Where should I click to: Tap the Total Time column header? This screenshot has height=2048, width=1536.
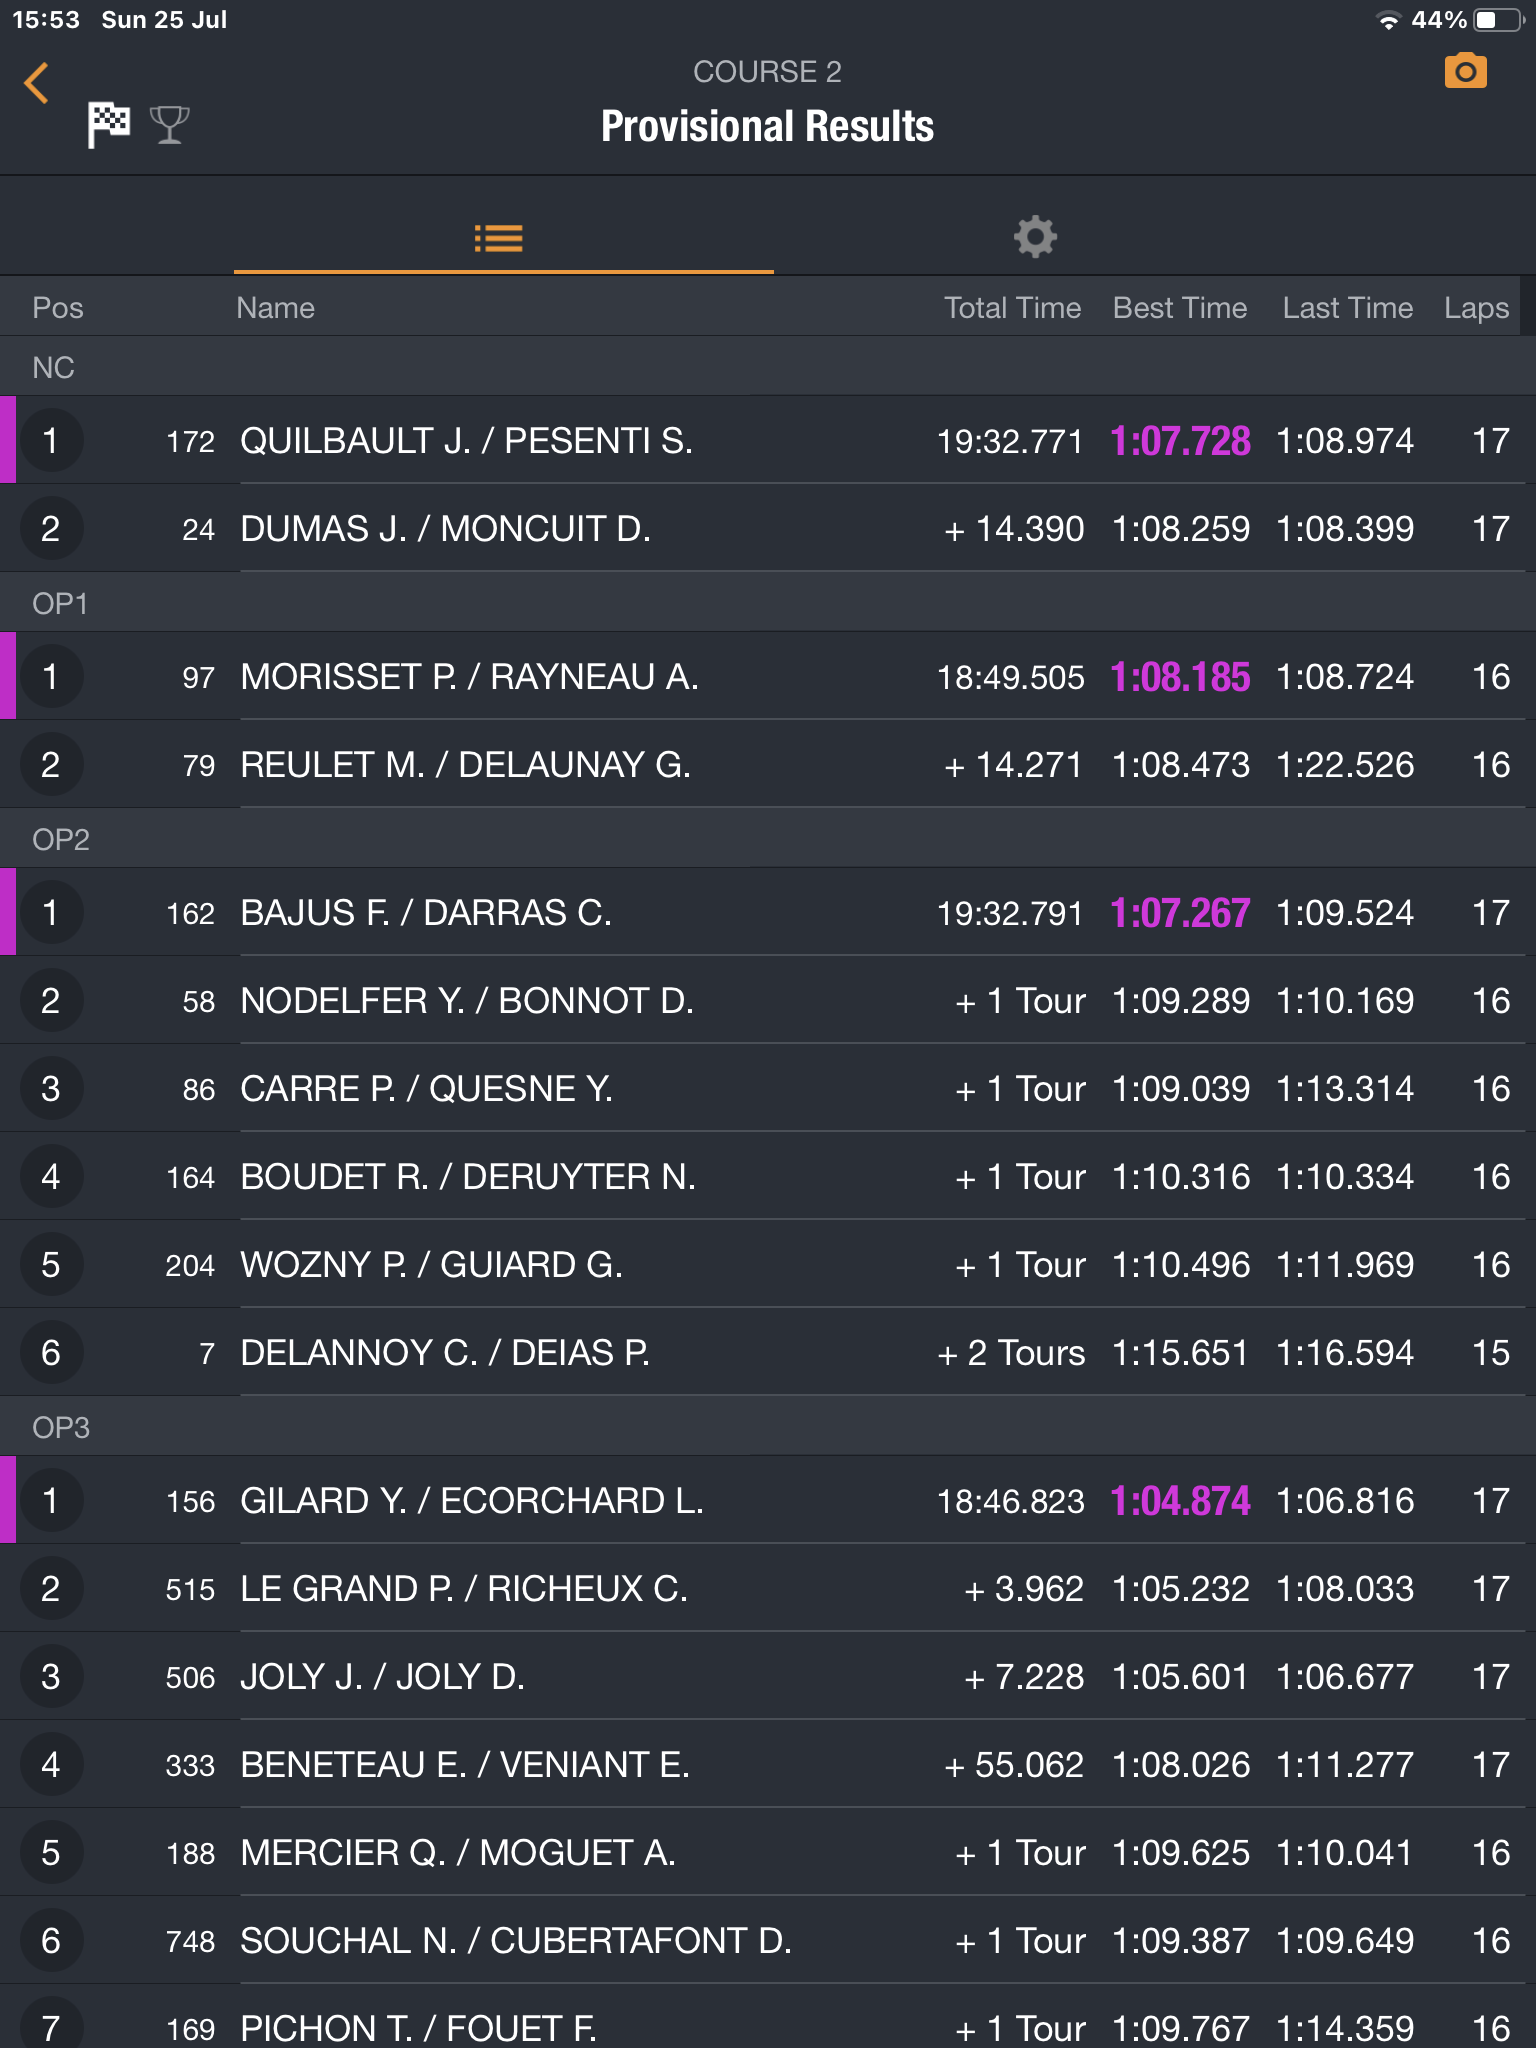click(1012, 307)
